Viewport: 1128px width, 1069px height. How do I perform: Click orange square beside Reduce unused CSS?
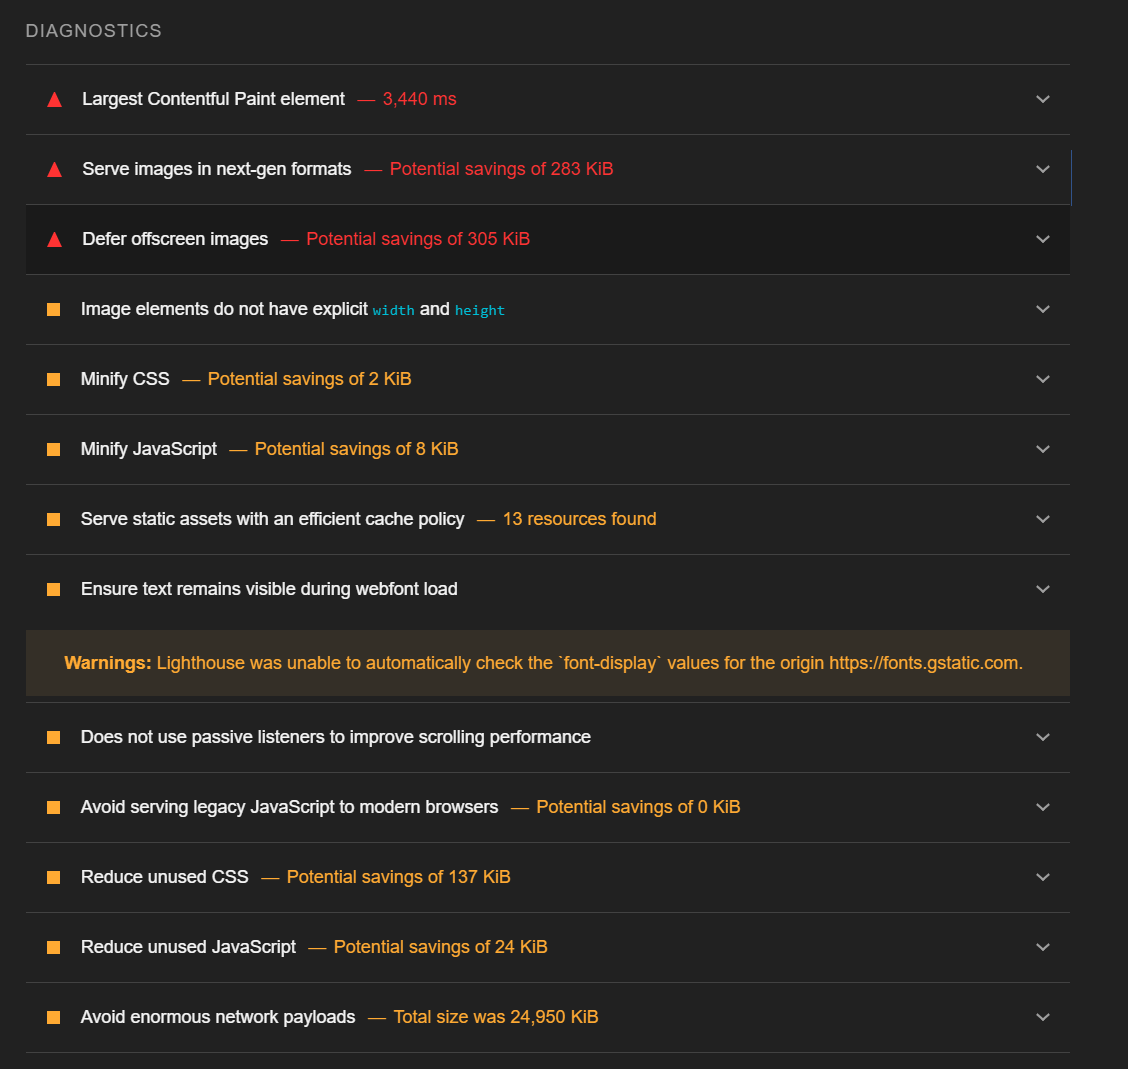click(x=54, y=877)
